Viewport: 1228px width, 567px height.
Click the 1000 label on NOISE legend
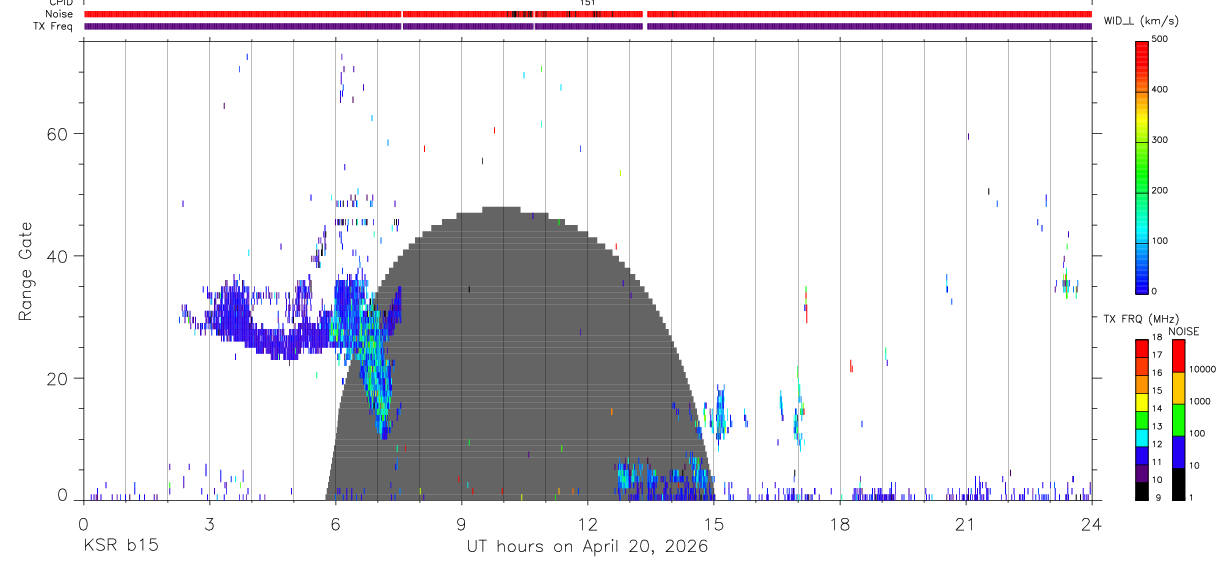tap(1201, 401)
